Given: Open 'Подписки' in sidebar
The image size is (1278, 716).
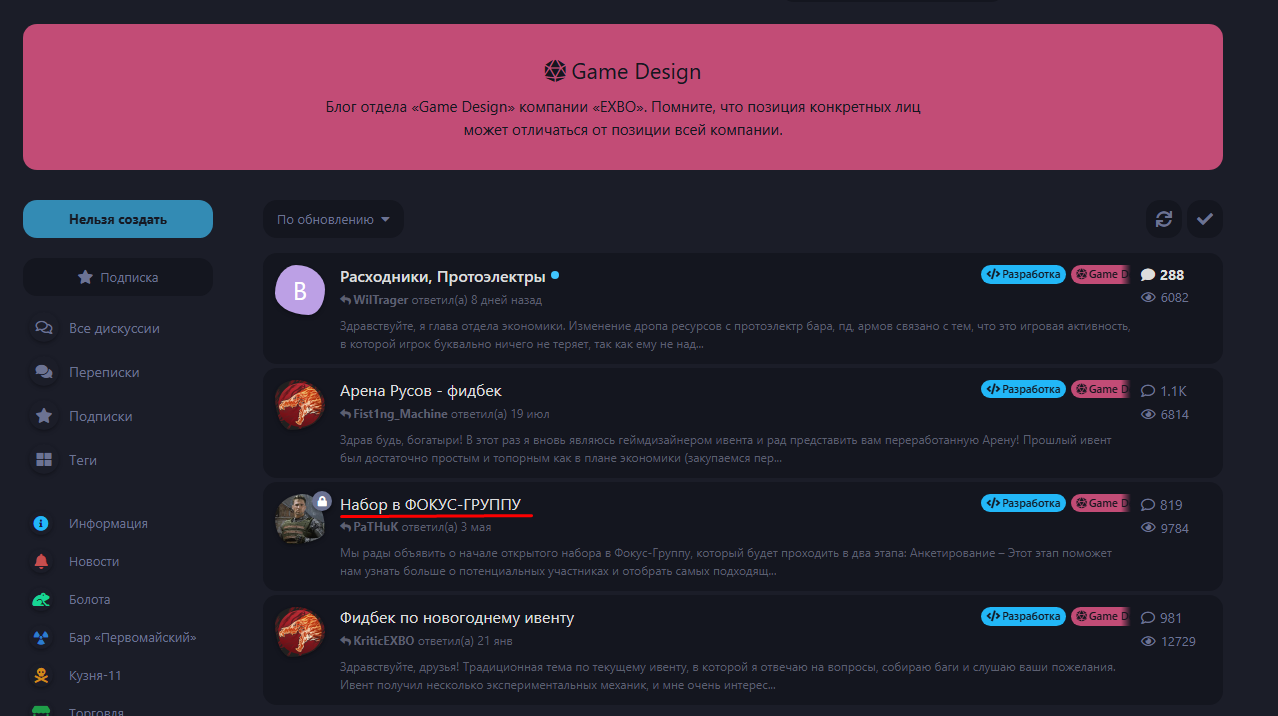Looking at the screenshot, I should [x=101, y=416].
